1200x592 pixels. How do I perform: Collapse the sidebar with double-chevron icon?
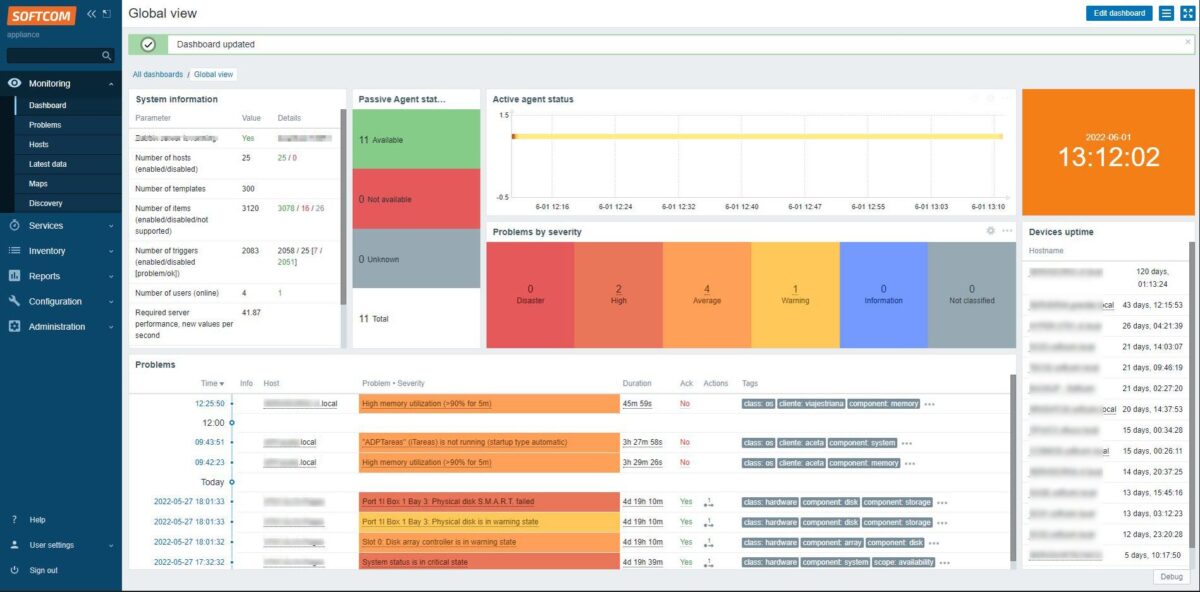[x=91, y=13]
